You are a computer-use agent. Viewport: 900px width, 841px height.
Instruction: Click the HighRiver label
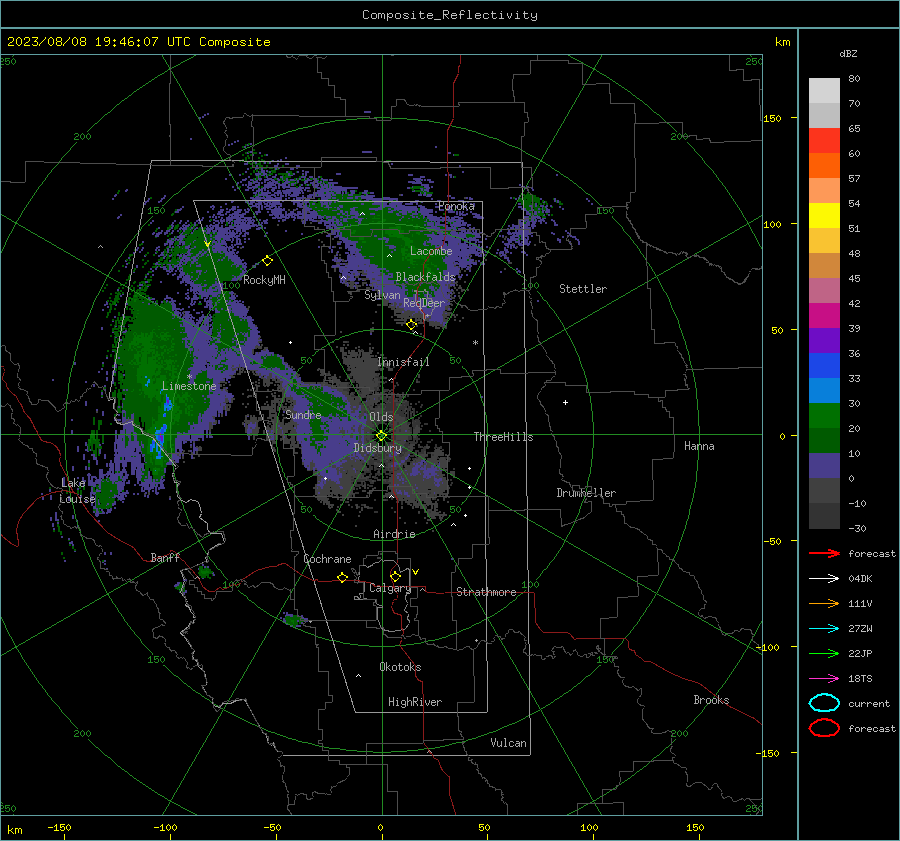click(415, 702)
